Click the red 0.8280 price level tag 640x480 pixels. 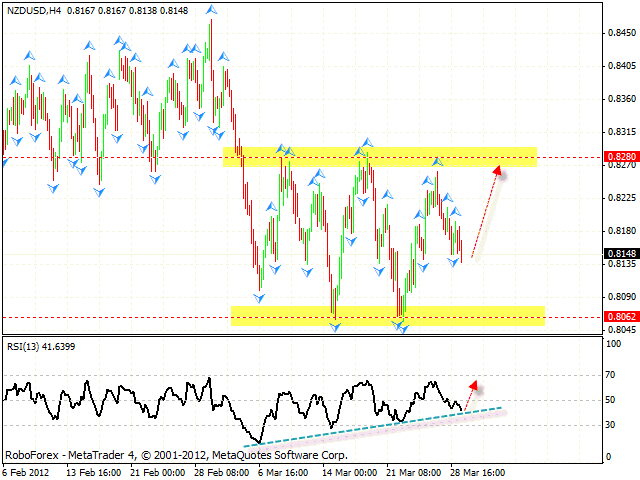pos(621,157)
